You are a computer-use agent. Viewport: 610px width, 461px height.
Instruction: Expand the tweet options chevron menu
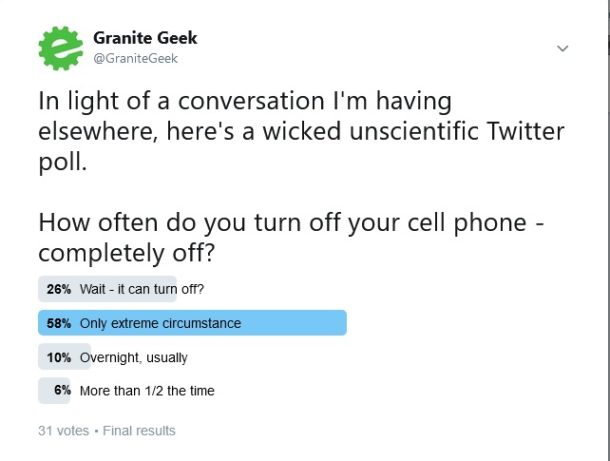coord(562,48)
